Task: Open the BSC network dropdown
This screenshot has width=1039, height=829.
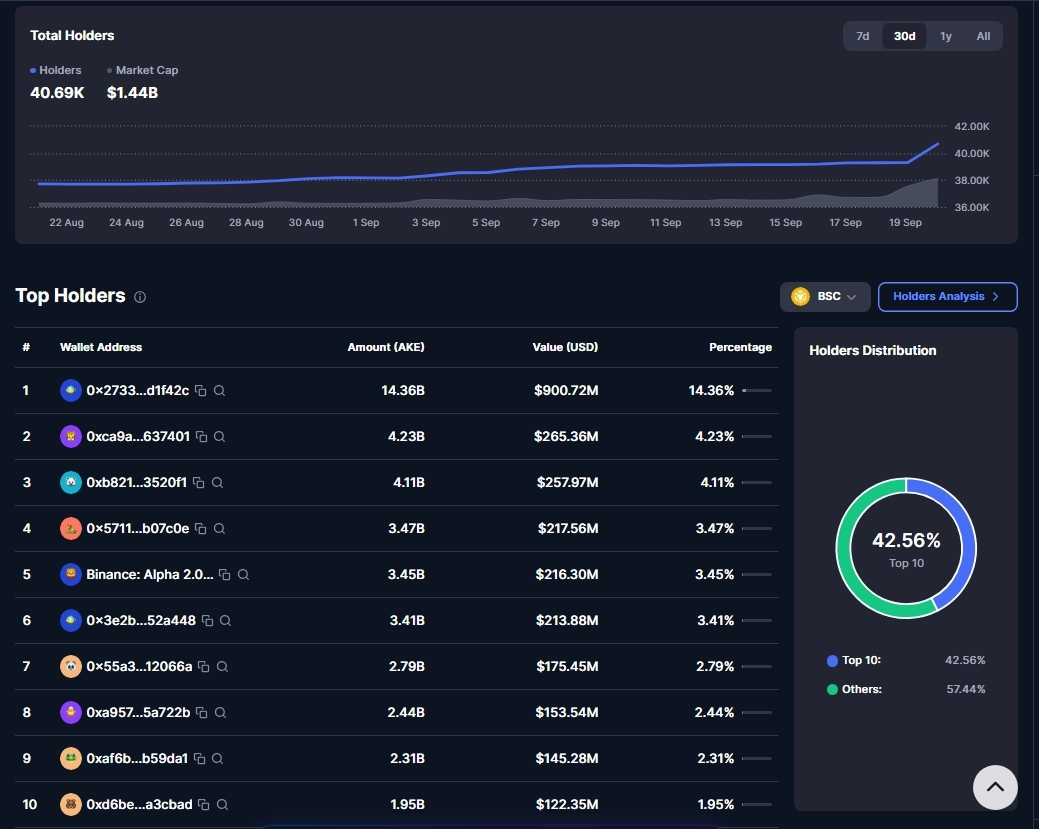Action: coord(825,296)
